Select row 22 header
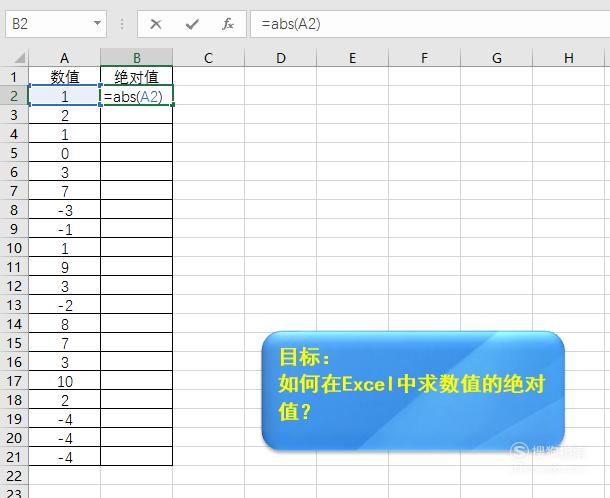This screenshot has width=610, height=498. (x=14, y=475)
